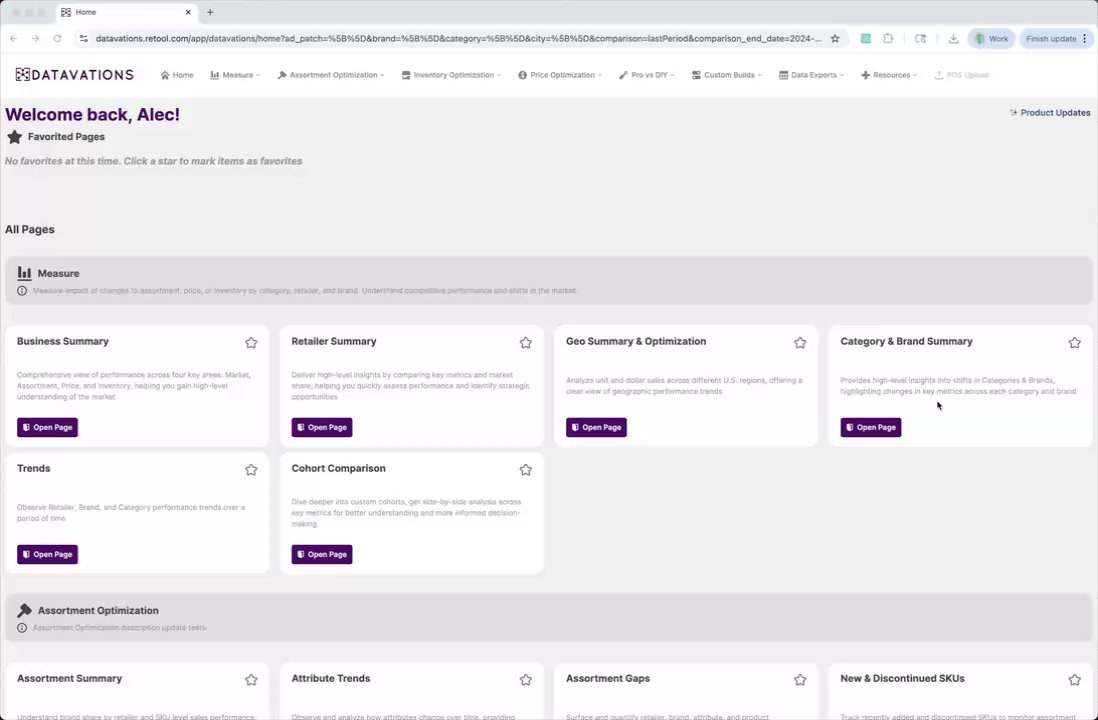This screenshot has height=720, width=1098.
Task: Go back in browser history
Action: (13, 39)
